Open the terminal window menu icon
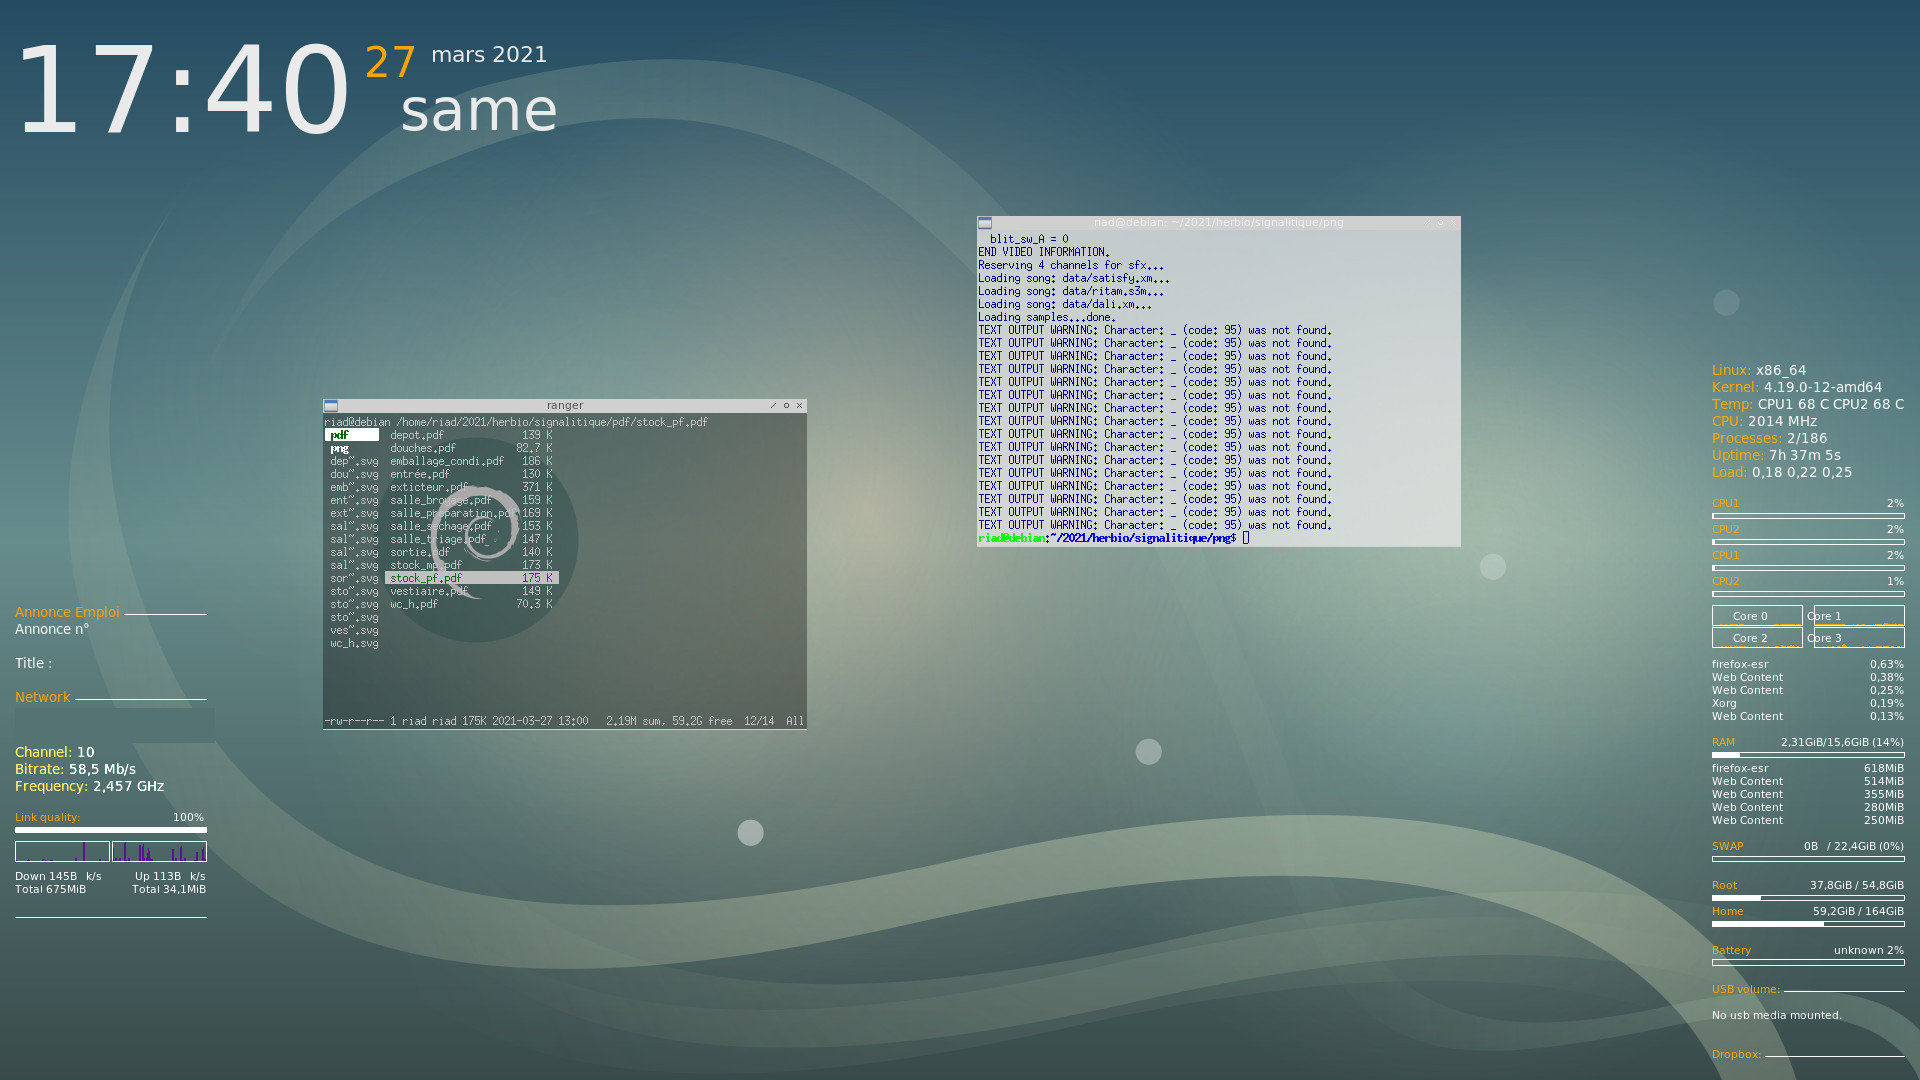This screenshot has width=1920, height=1080. coord(985,223)
